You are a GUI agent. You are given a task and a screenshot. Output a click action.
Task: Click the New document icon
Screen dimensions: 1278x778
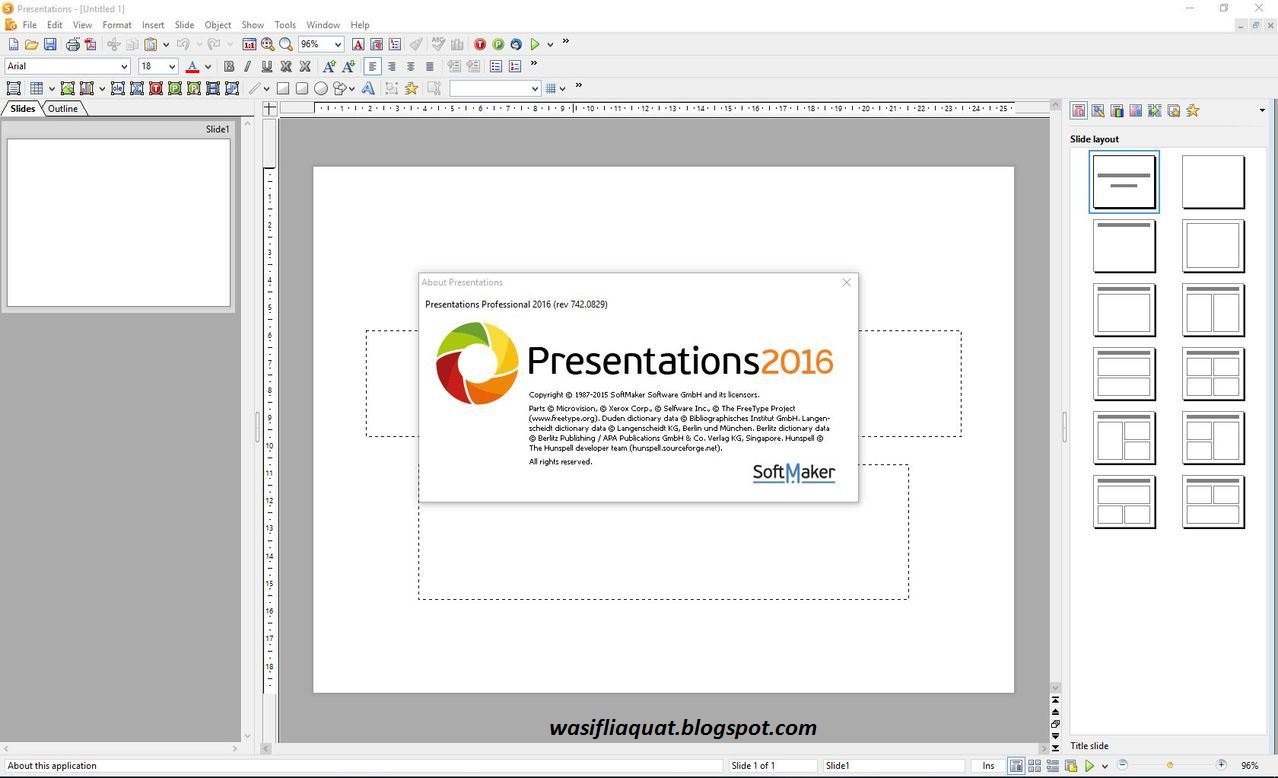pos(13,44)
